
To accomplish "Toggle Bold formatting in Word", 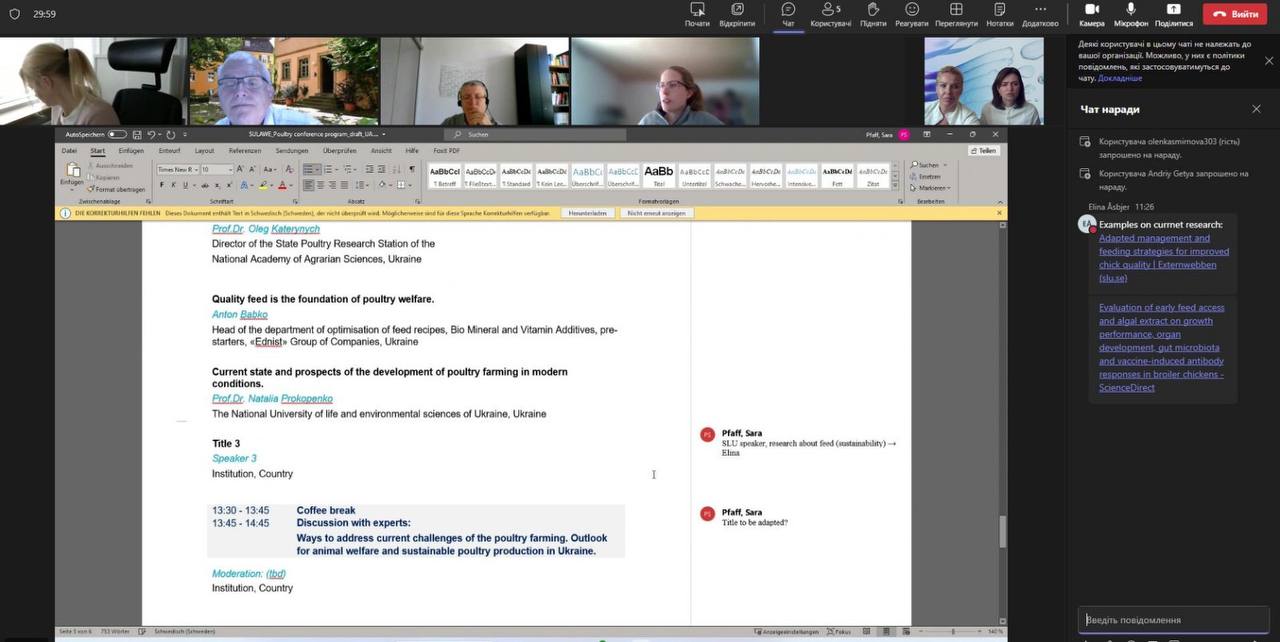I will (x=161, y=185).
